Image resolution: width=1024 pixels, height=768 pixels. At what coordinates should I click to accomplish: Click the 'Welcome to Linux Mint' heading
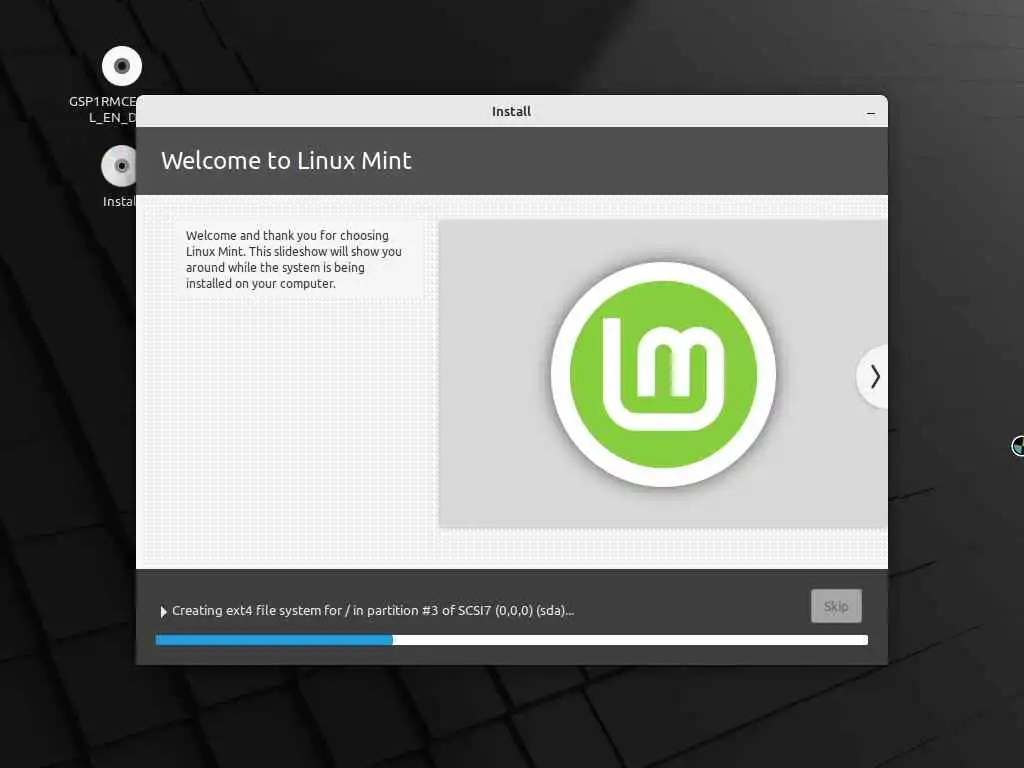coord(286,161)
